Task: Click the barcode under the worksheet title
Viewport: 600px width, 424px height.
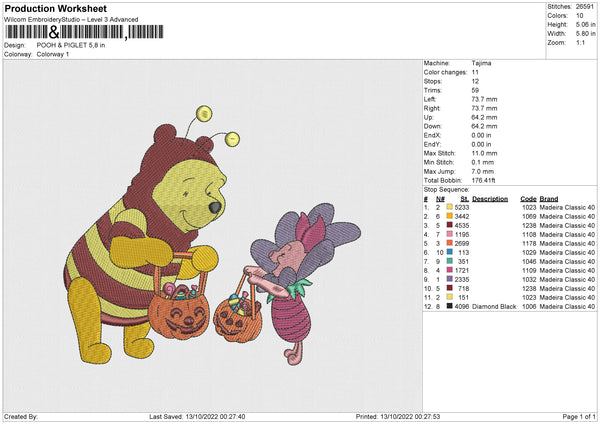Action: point(85,32)
